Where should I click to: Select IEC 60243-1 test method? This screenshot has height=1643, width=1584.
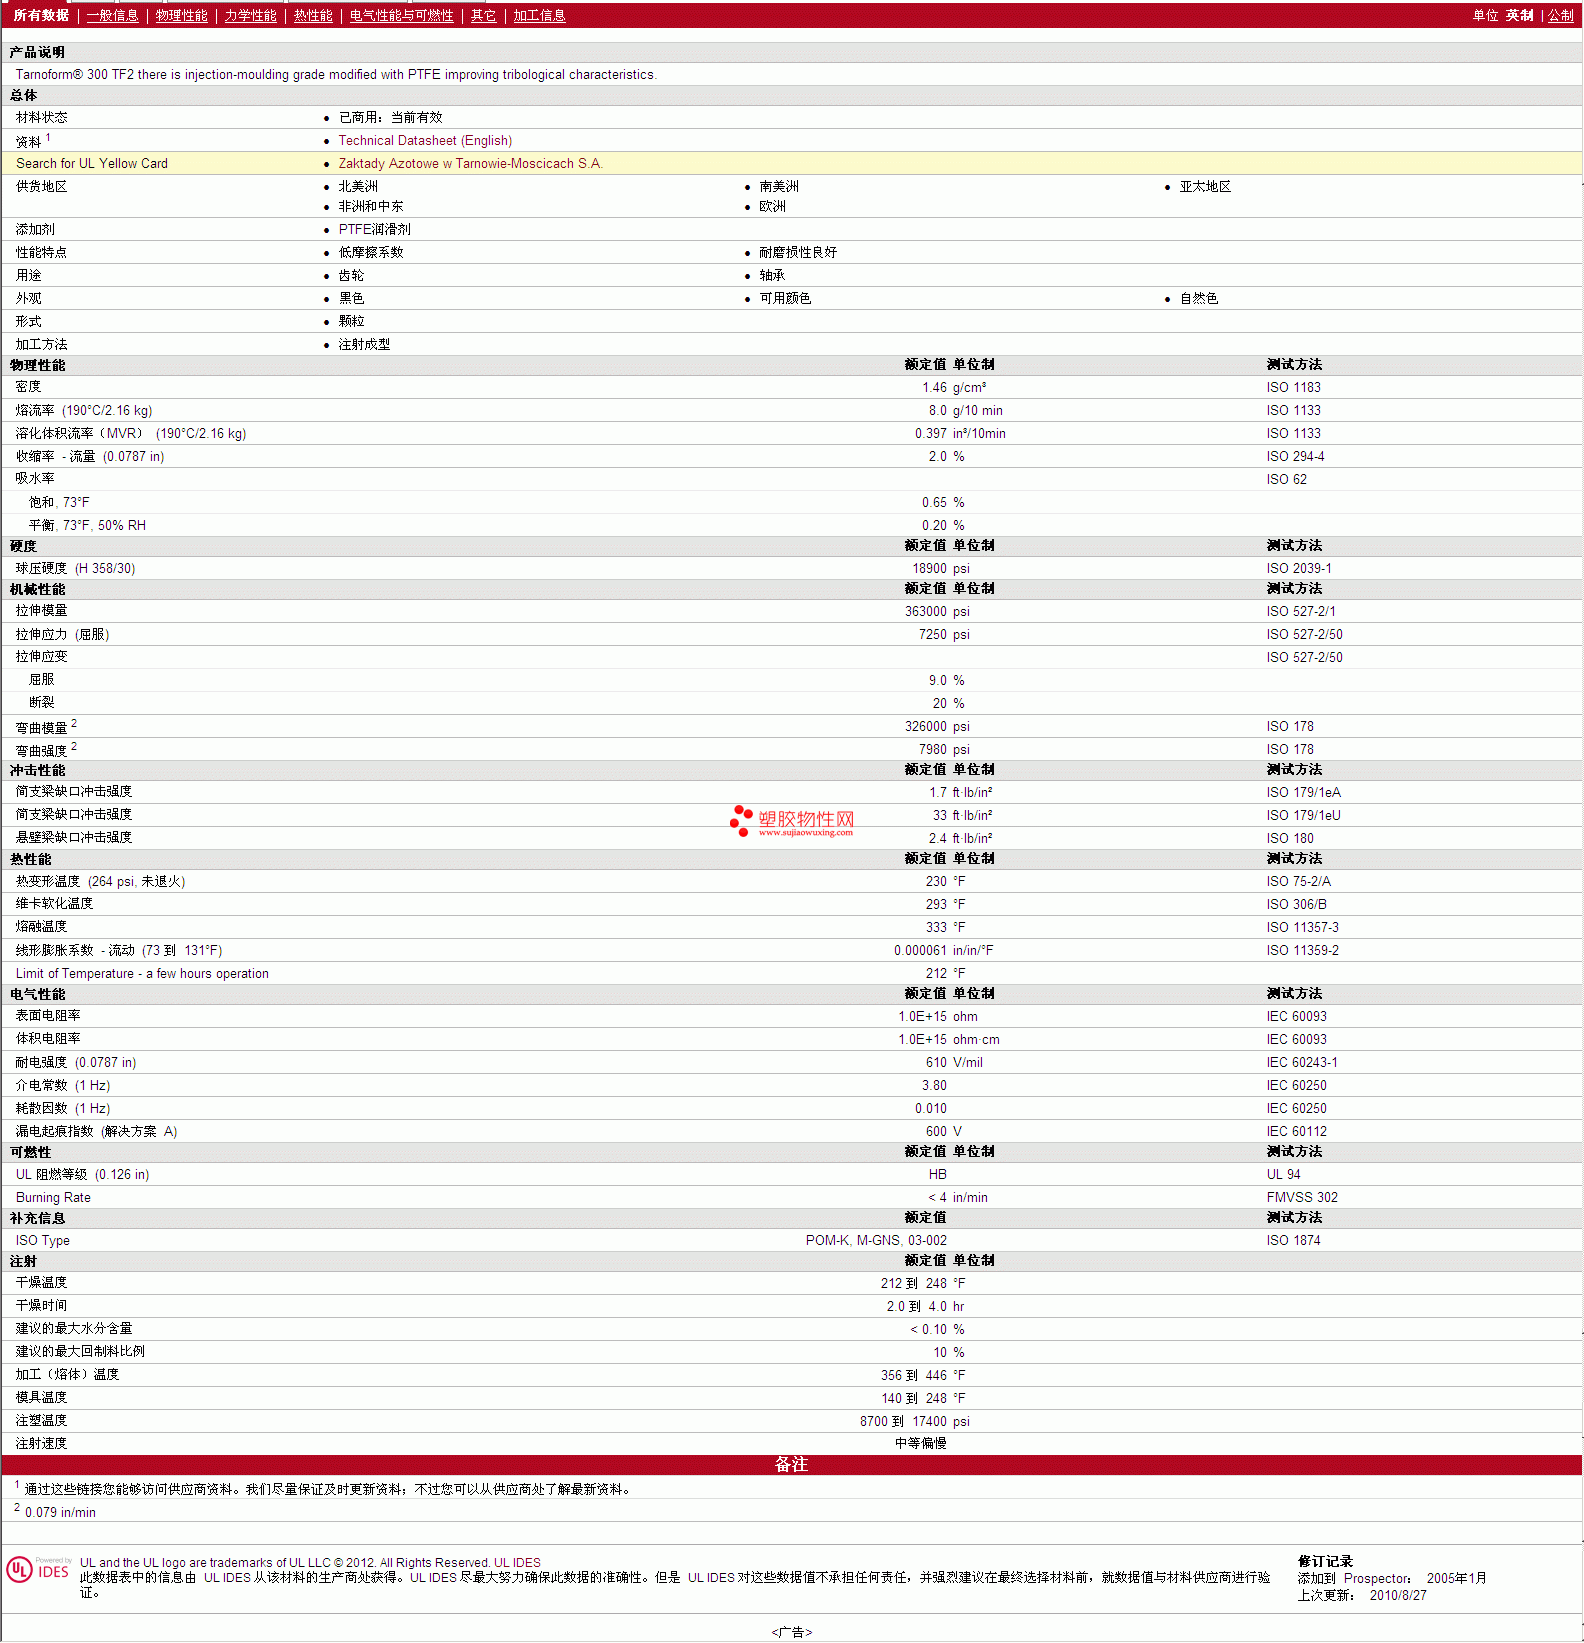tap(1302, 1063)
